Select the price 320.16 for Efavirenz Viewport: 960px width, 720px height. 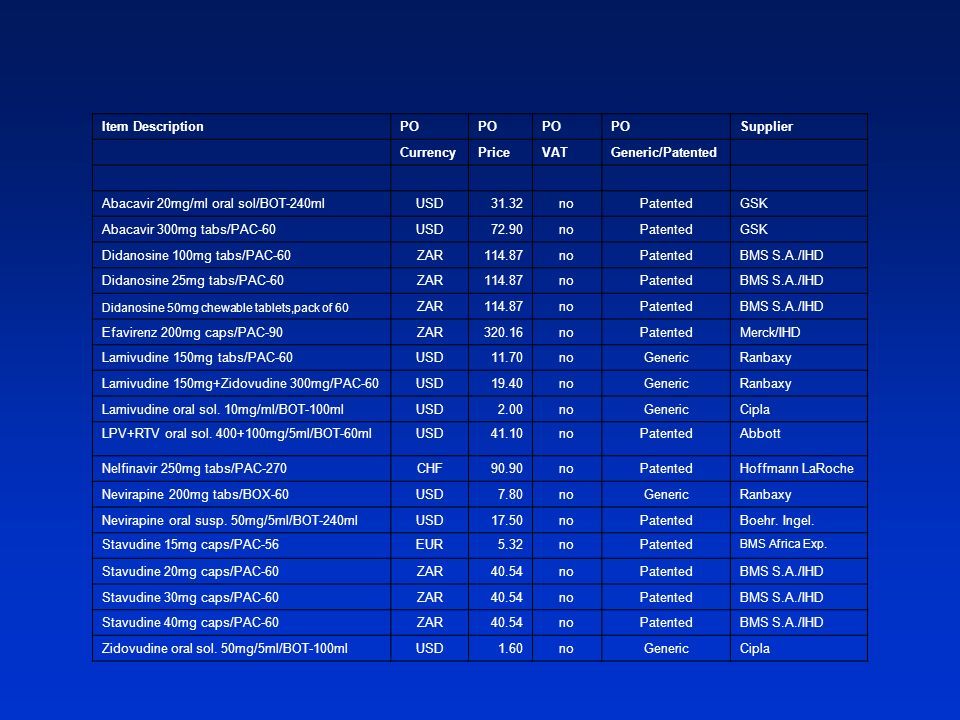[503, 332]
